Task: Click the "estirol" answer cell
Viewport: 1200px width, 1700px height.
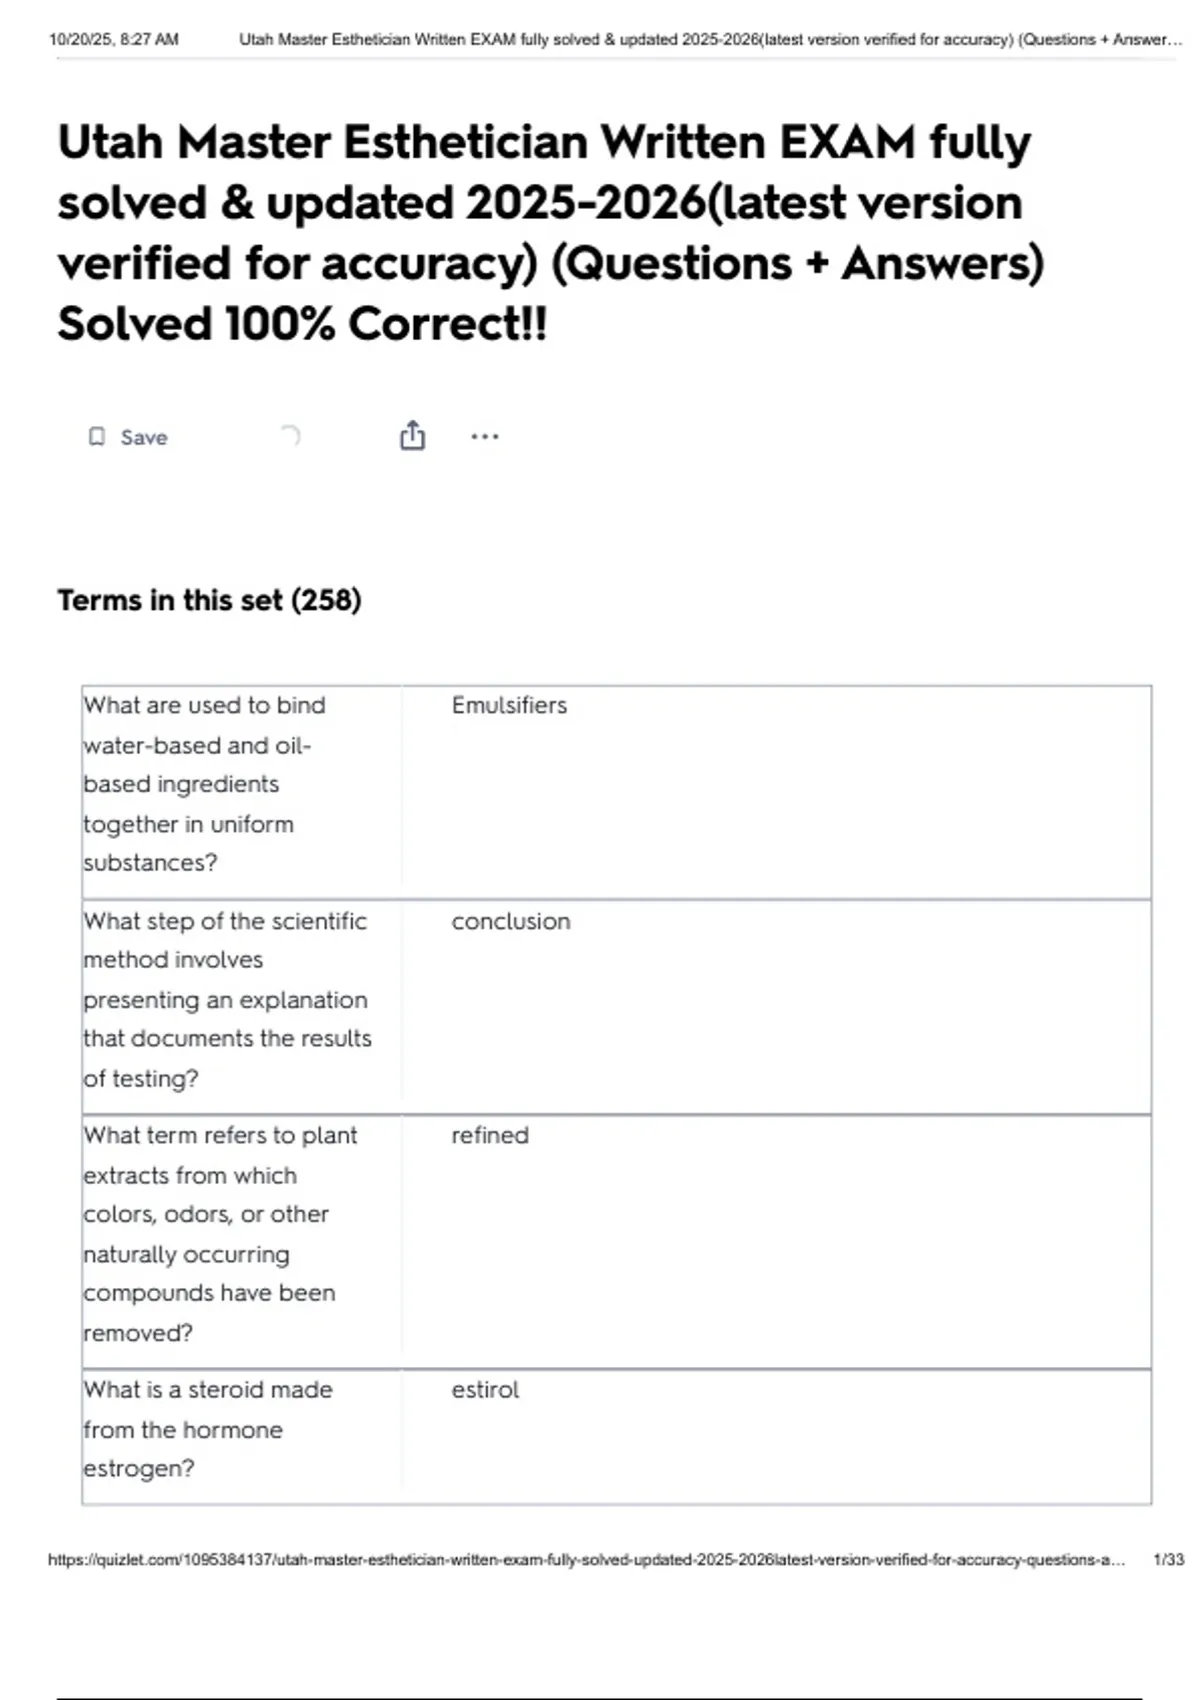Action: click(x=485, y=1389)
